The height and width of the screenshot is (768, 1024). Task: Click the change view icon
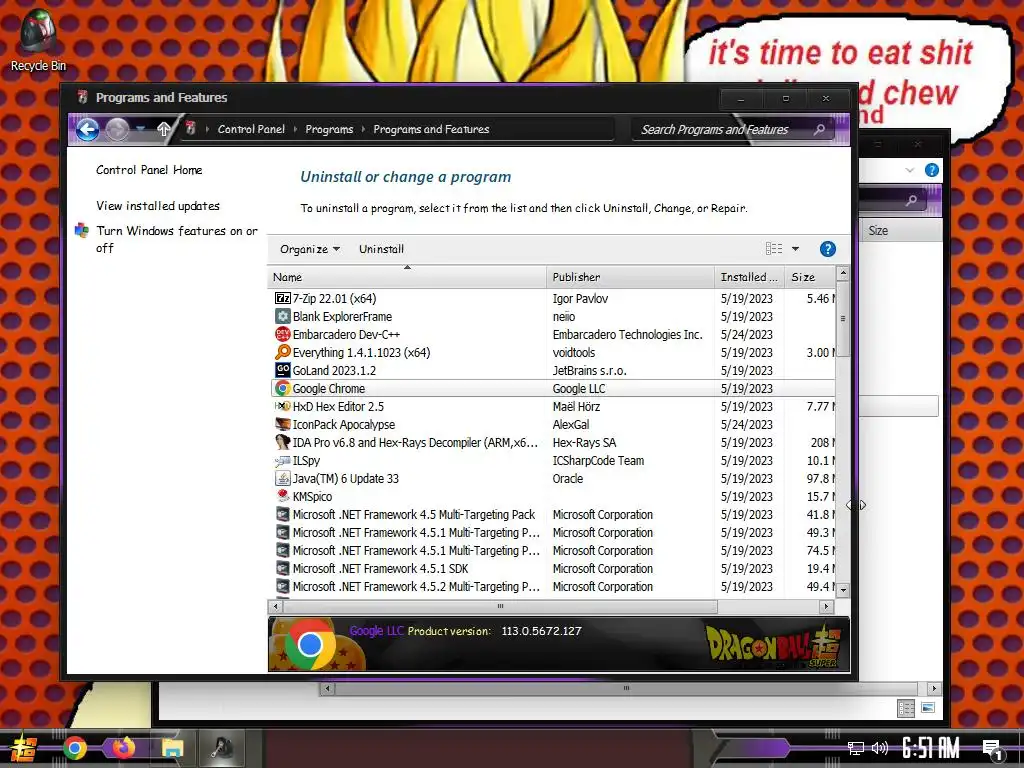click(x=774, y=249)
